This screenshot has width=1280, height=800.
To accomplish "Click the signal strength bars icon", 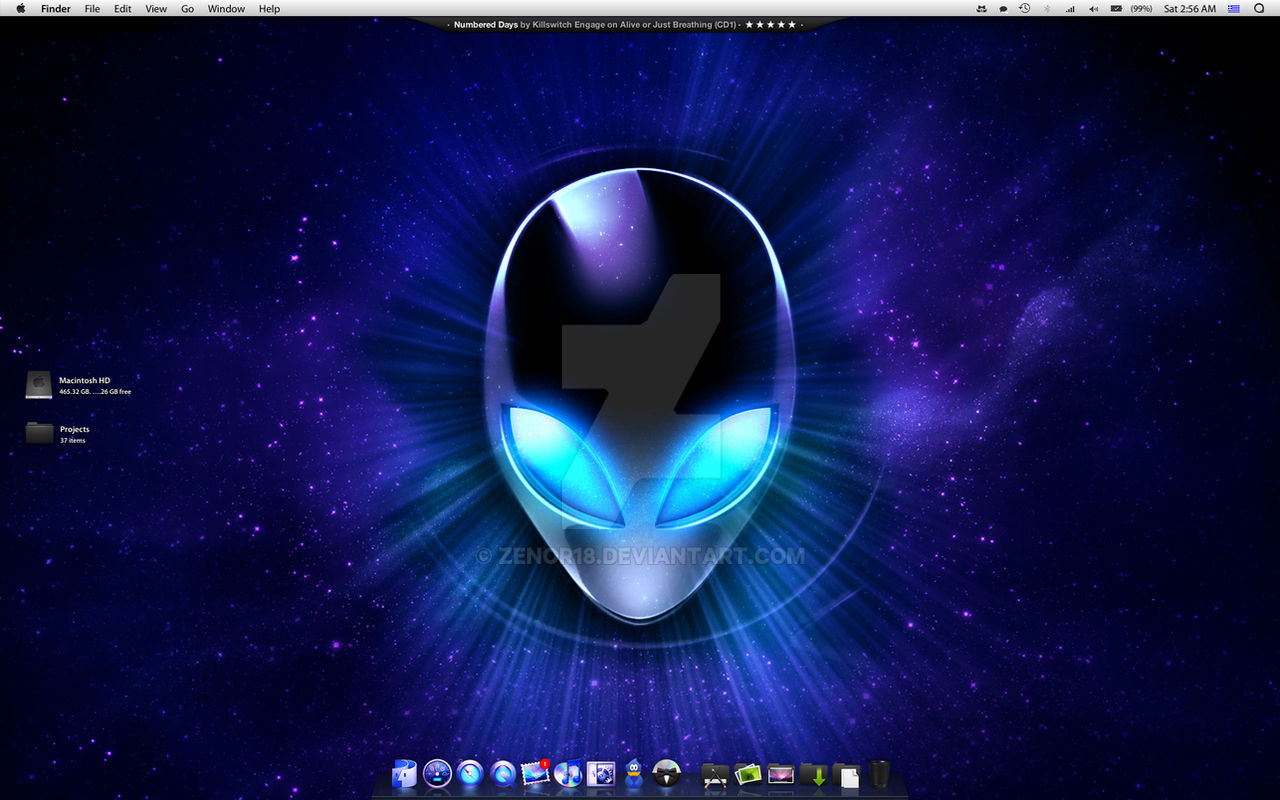I will (1070, 9).
